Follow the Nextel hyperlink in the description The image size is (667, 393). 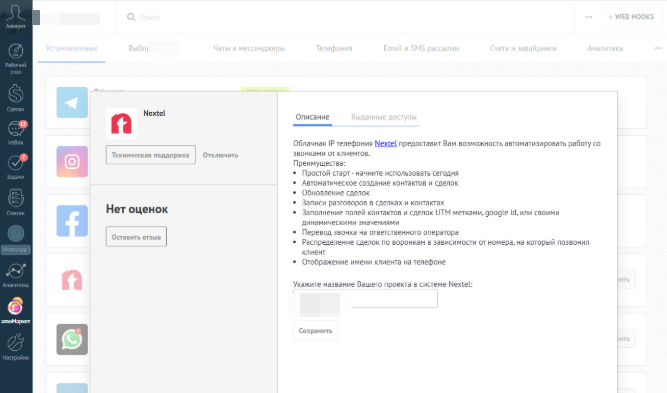pyautogui.click(x=385, y=143)
